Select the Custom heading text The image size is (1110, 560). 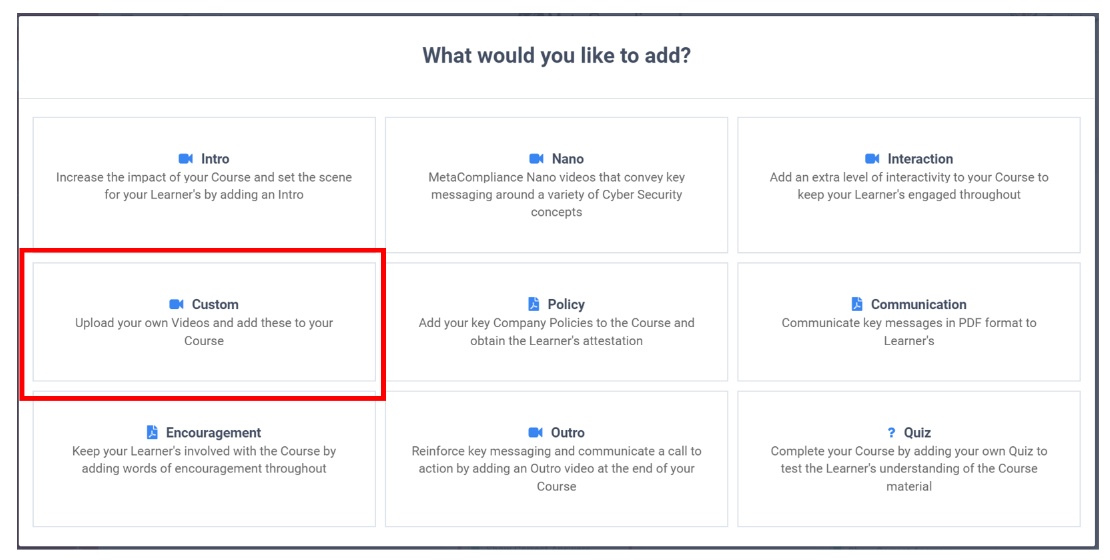tap(215, 304)
